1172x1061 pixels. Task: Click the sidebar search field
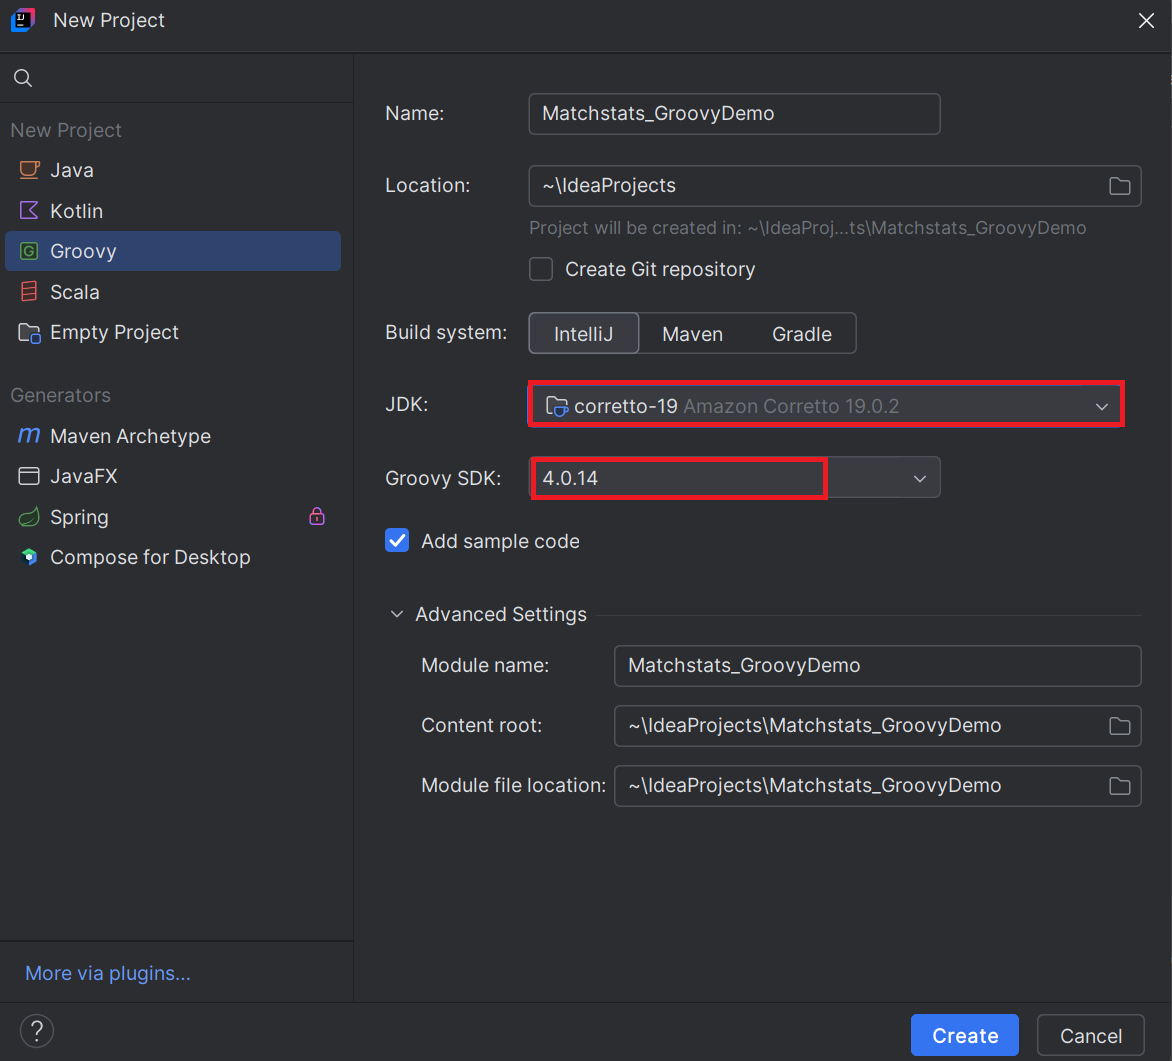coord(176,78)
